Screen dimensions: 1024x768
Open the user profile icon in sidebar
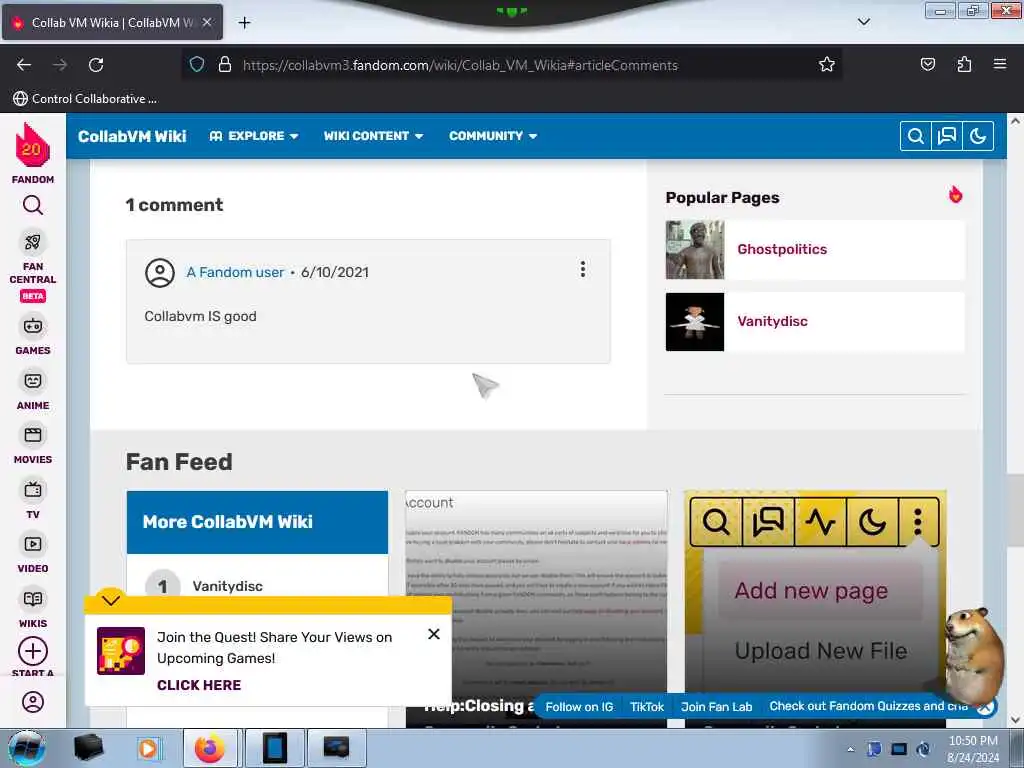pyautogui.click(x=33, y=702)
